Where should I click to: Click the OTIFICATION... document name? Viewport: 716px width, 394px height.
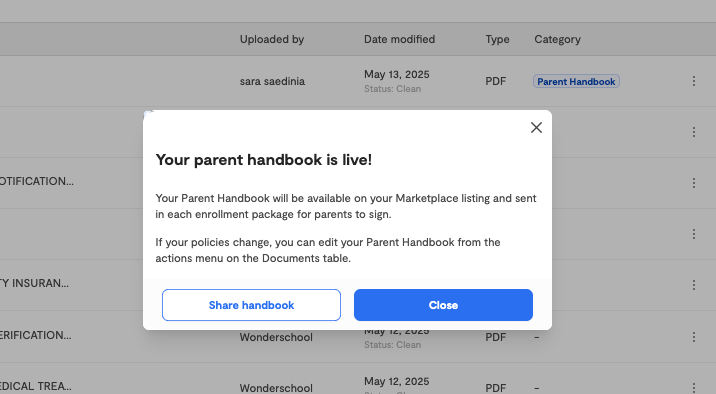(x=37, y=181)
